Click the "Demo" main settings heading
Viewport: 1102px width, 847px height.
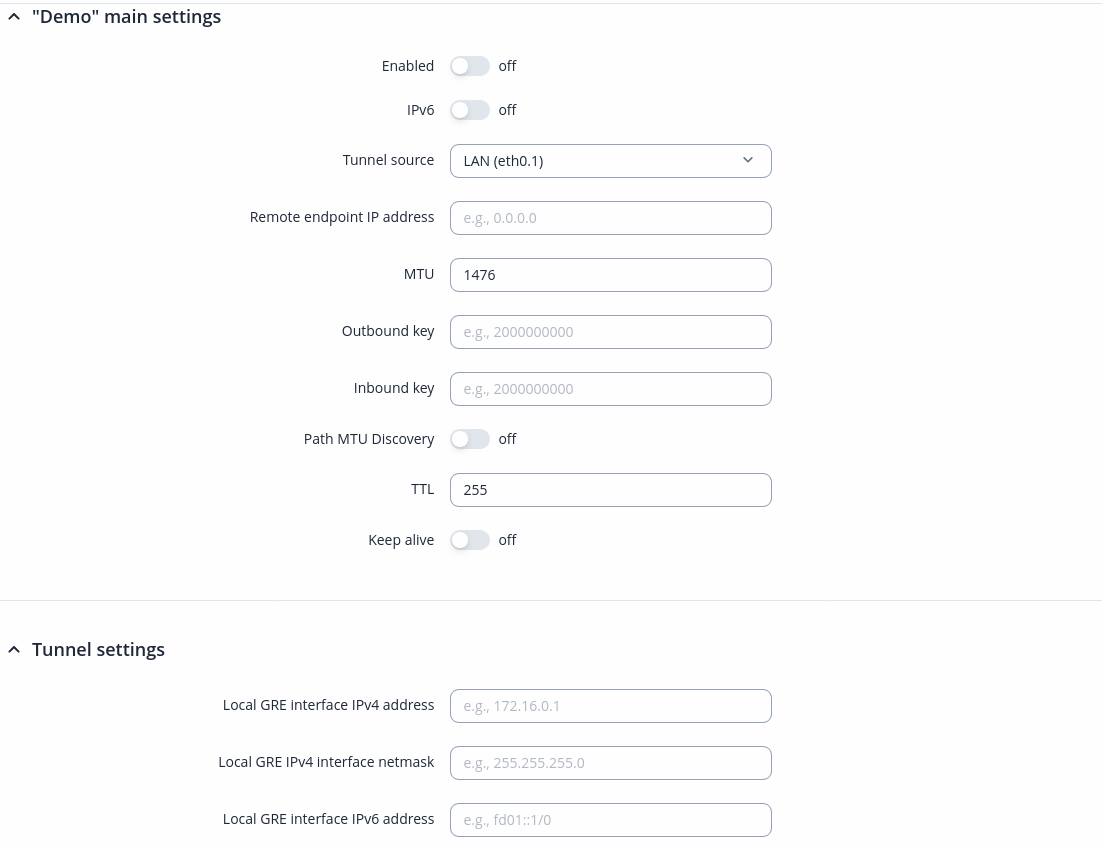(126, 17)
